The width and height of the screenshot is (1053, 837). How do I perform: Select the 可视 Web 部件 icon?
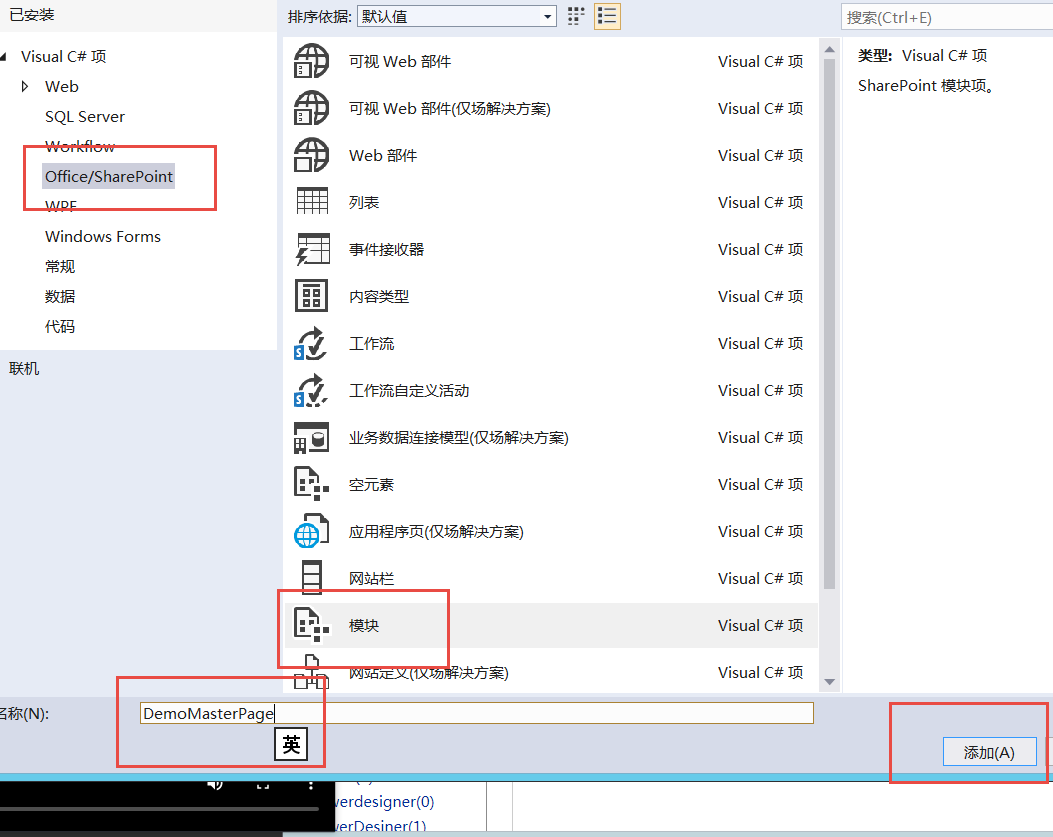point(312,61)
